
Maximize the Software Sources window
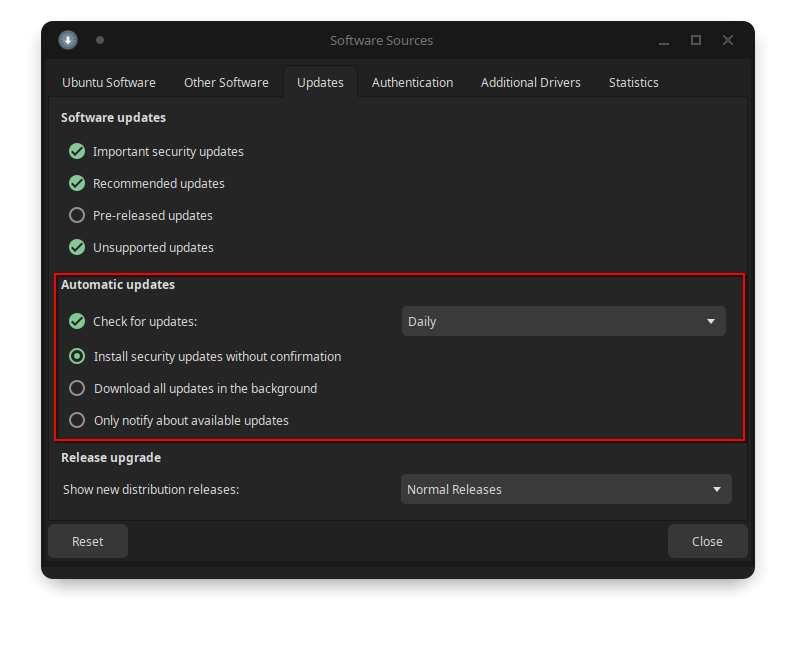[x=696, y=40]
